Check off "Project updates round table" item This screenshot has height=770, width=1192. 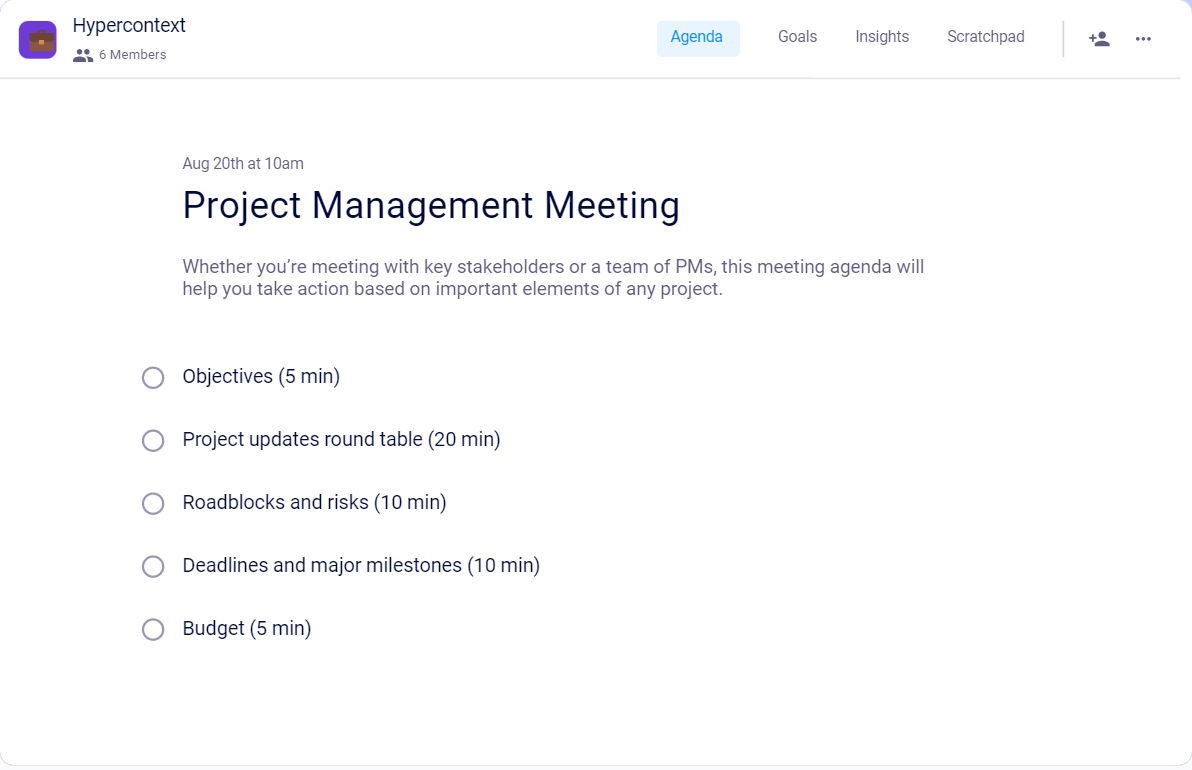pyautogui.click(x=152, y=441)
